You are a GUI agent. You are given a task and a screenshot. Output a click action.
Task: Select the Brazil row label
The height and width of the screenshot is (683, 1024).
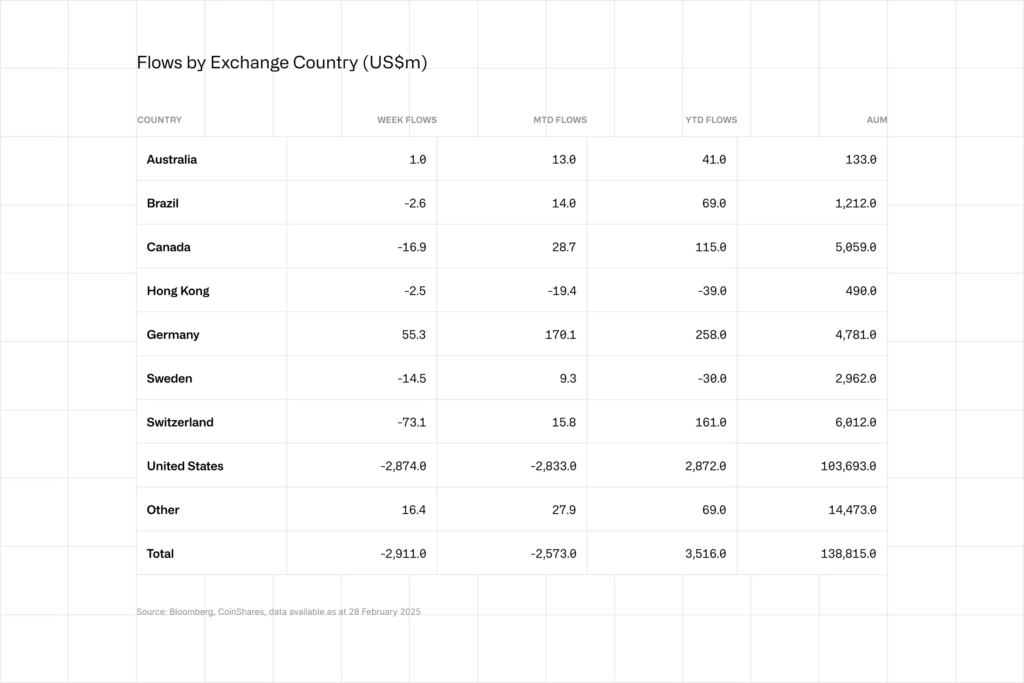(163, 203)
